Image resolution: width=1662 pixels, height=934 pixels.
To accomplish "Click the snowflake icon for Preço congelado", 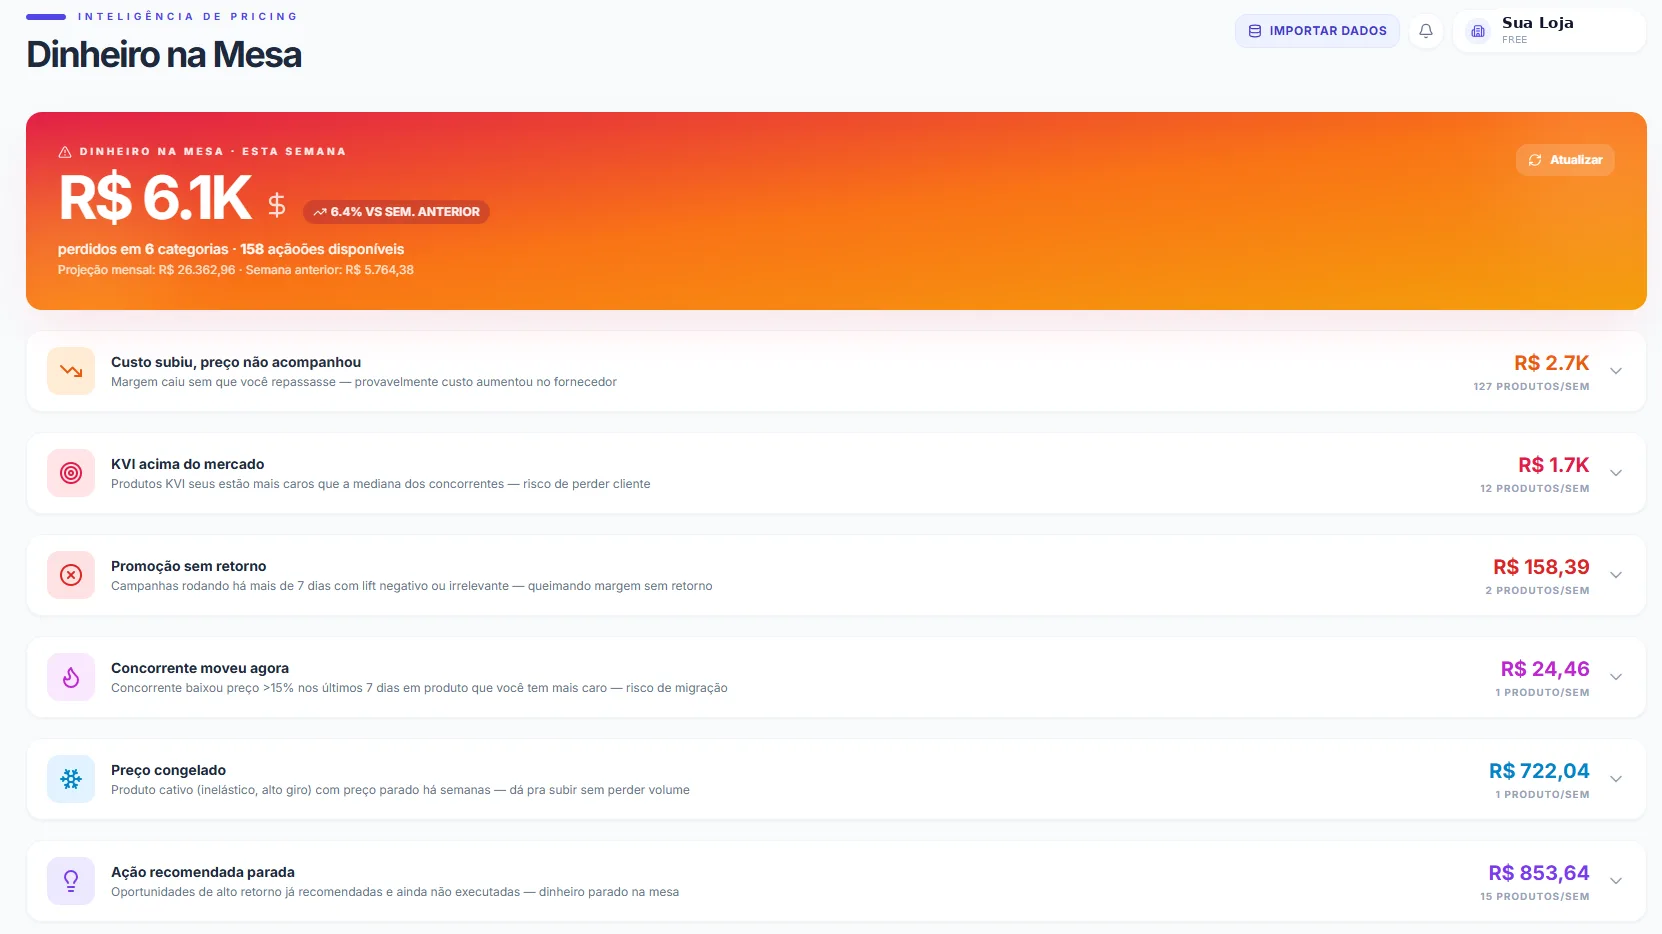I will (71, 779).
